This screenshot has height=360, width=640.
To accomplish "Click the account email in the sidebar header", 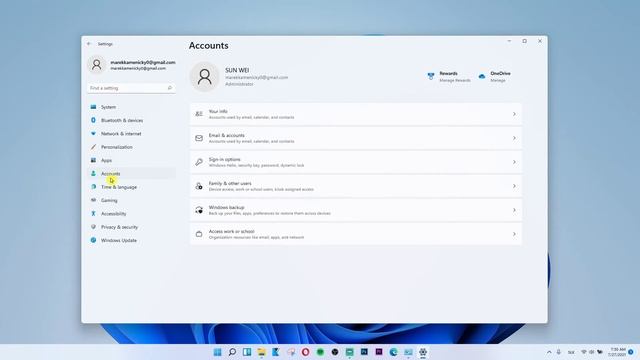I will point(143,62).
